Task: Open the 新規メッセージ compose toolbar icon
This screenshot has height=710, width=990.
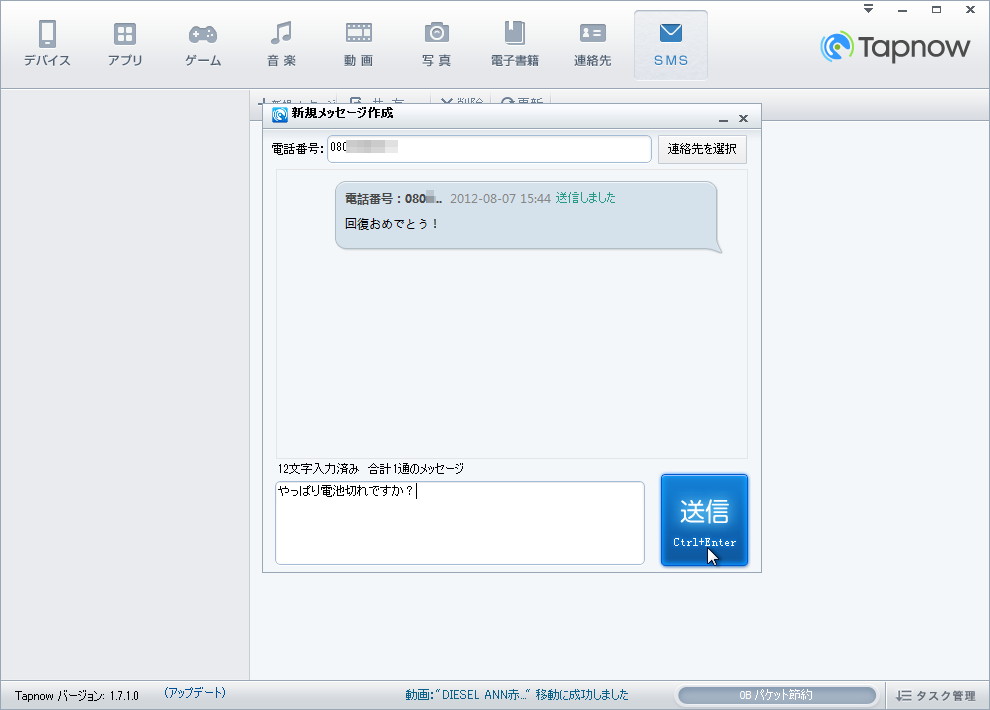Action: coord(264,98)
